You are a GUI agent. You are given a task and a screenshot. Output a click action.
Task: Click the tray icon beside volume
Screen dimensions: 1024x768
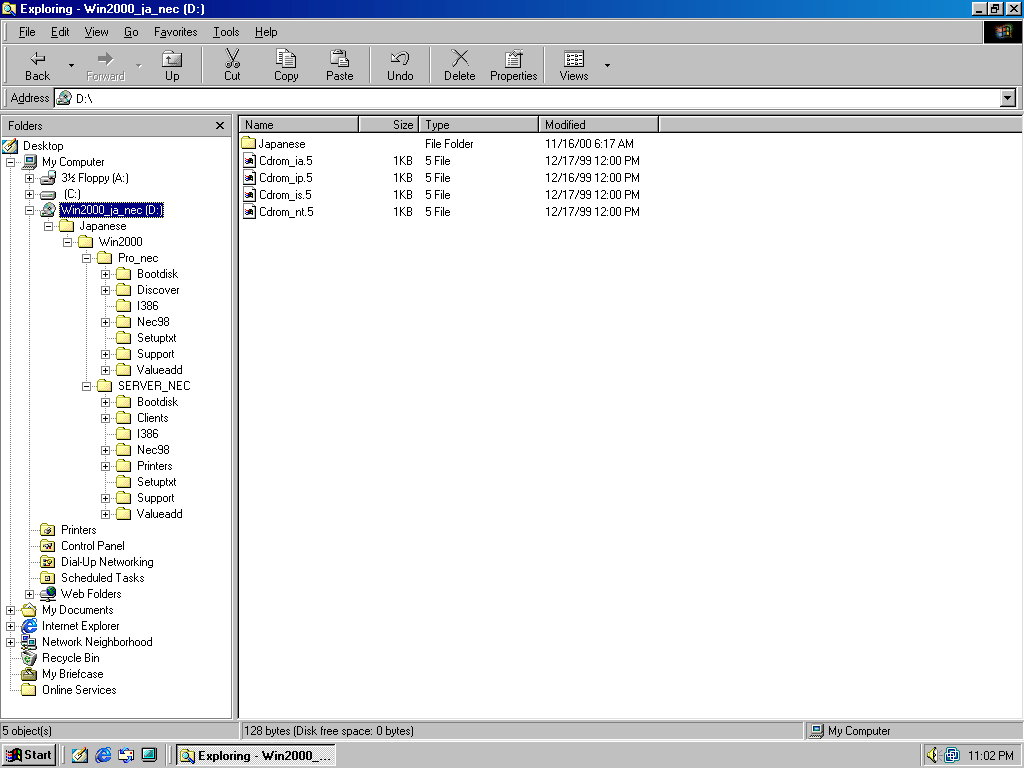[952, 756]
